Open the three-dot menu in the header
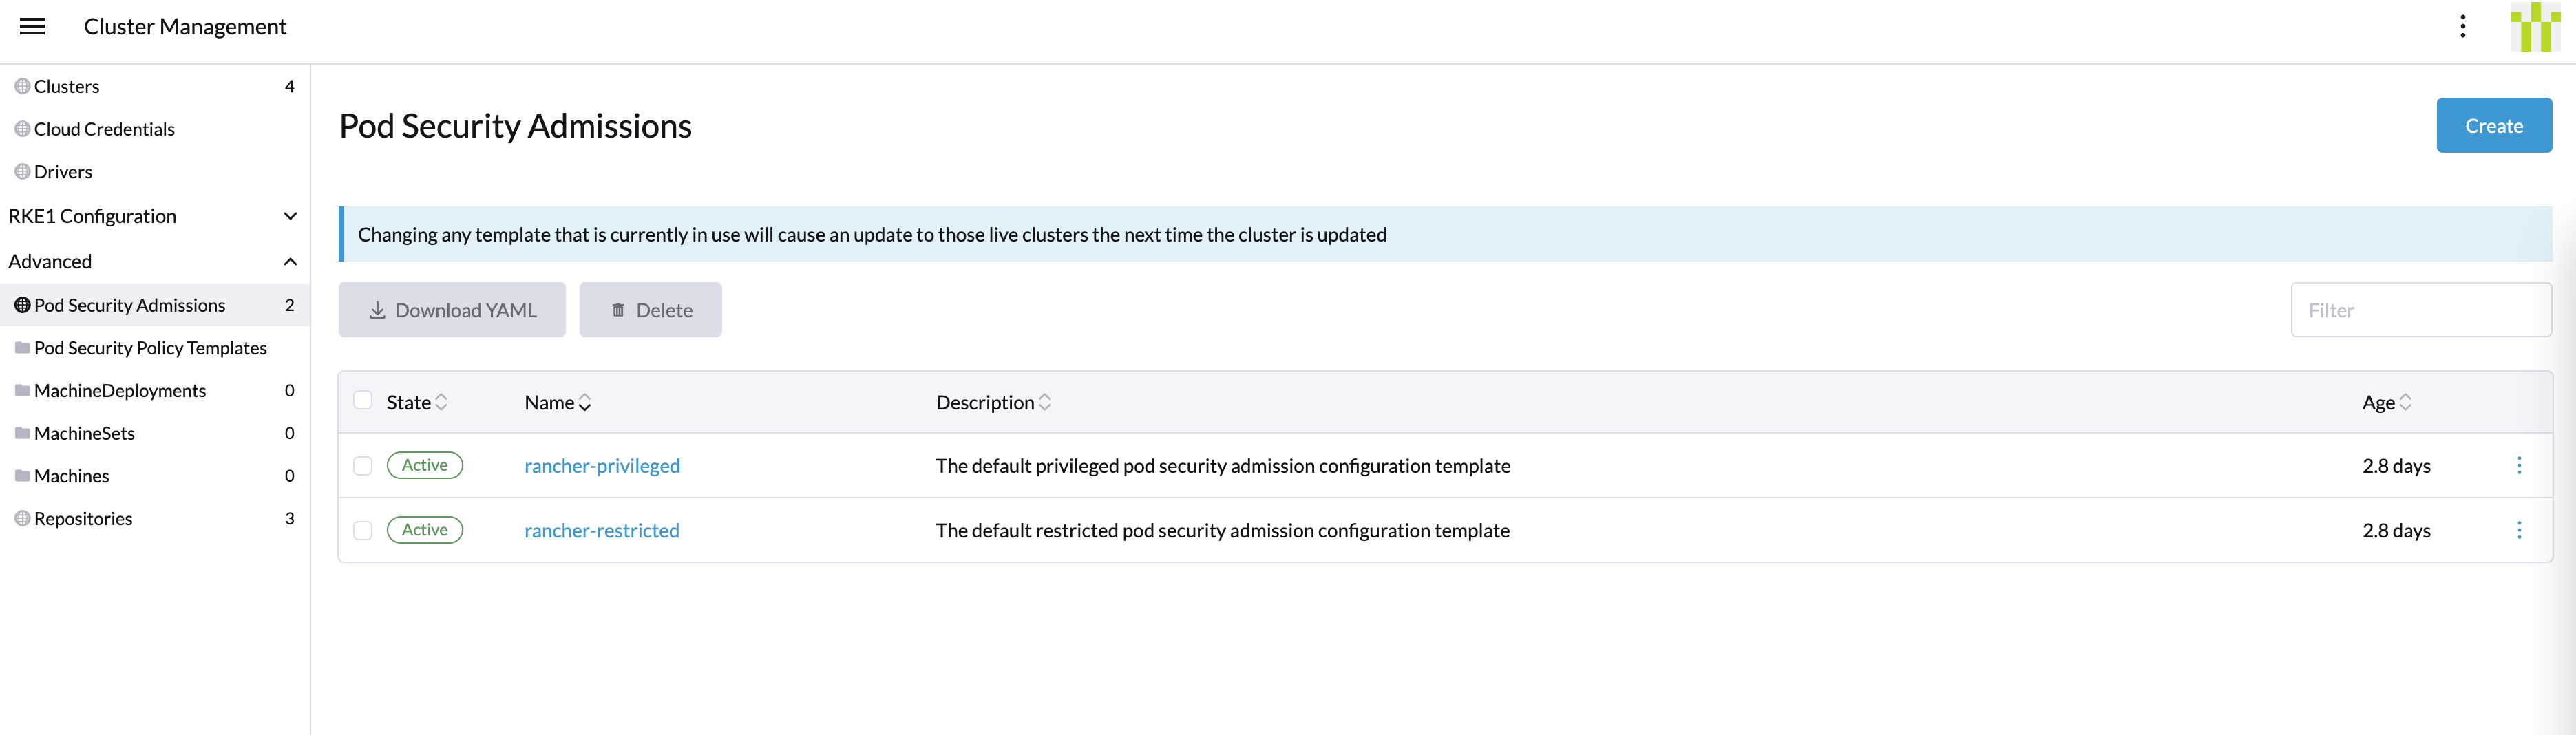 pos(2462,26)
